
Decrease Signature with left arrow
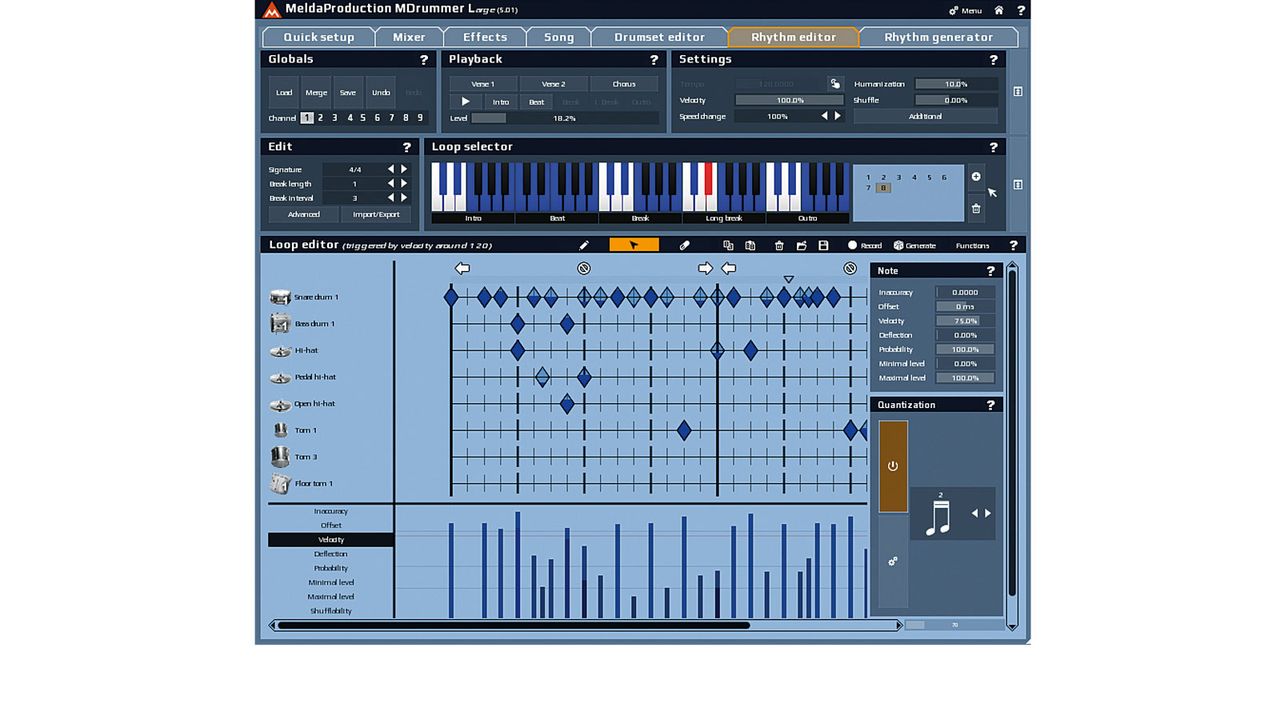pyautogui.click(x=391, y=170)
